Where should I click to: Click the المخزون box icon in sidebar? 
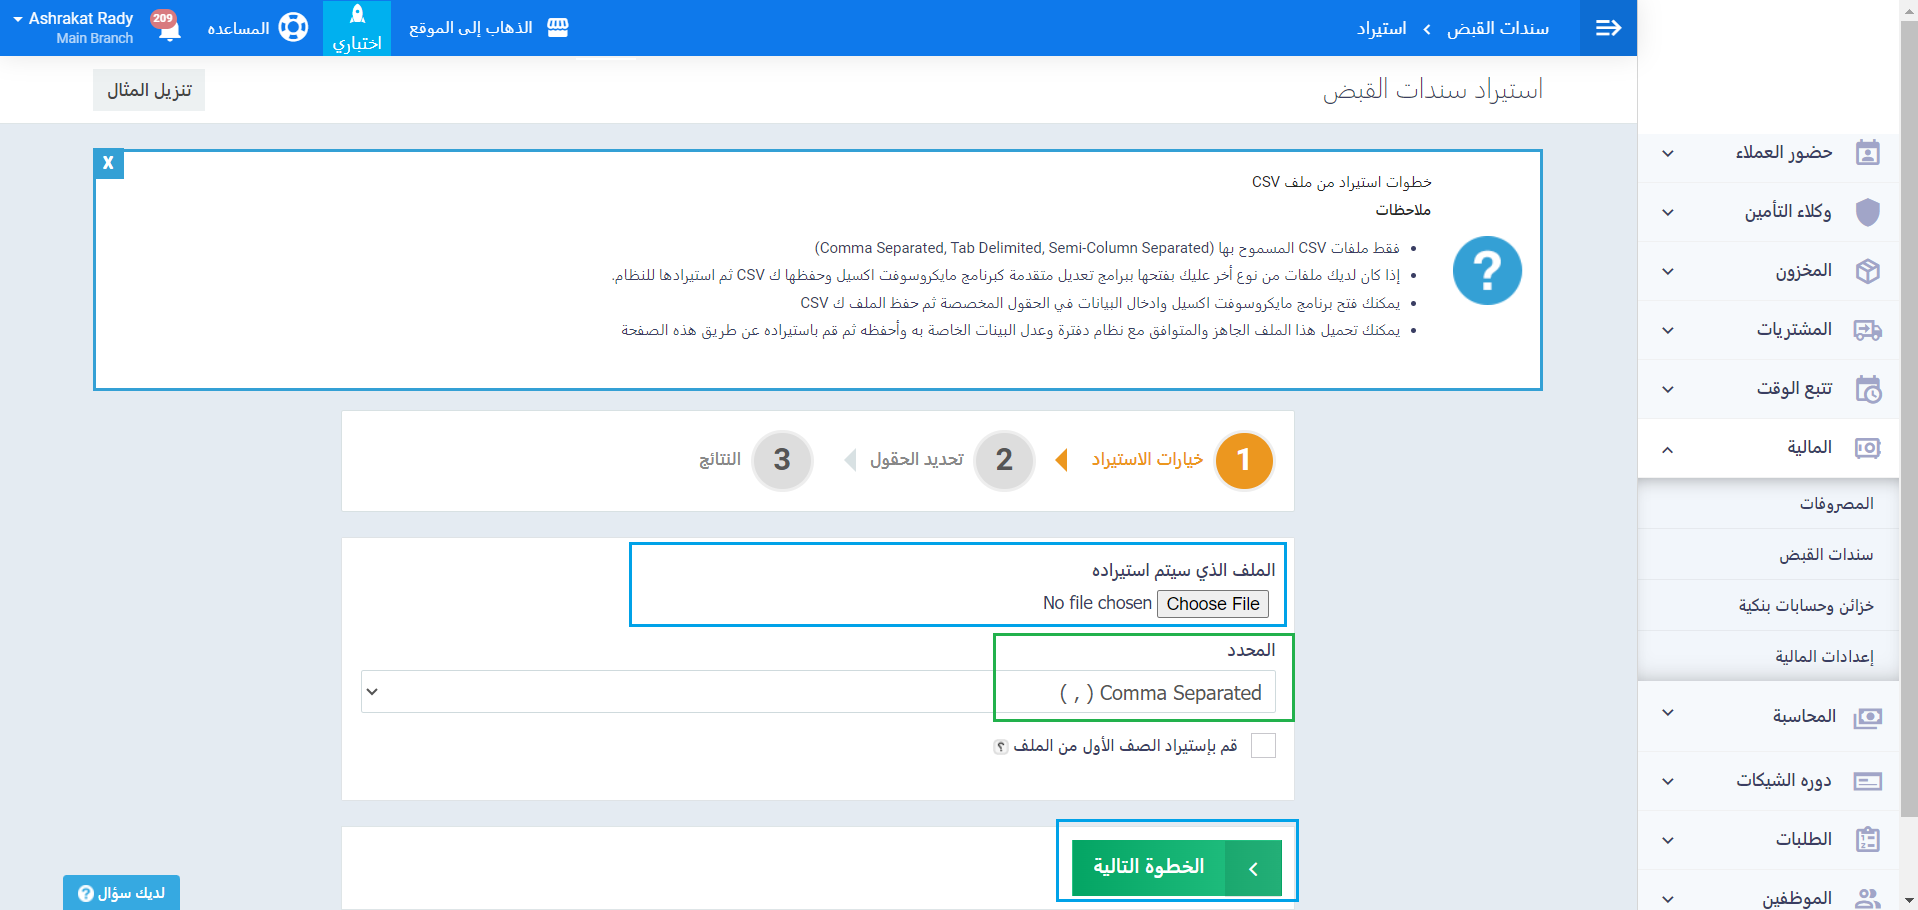(x=1867, y=271)
